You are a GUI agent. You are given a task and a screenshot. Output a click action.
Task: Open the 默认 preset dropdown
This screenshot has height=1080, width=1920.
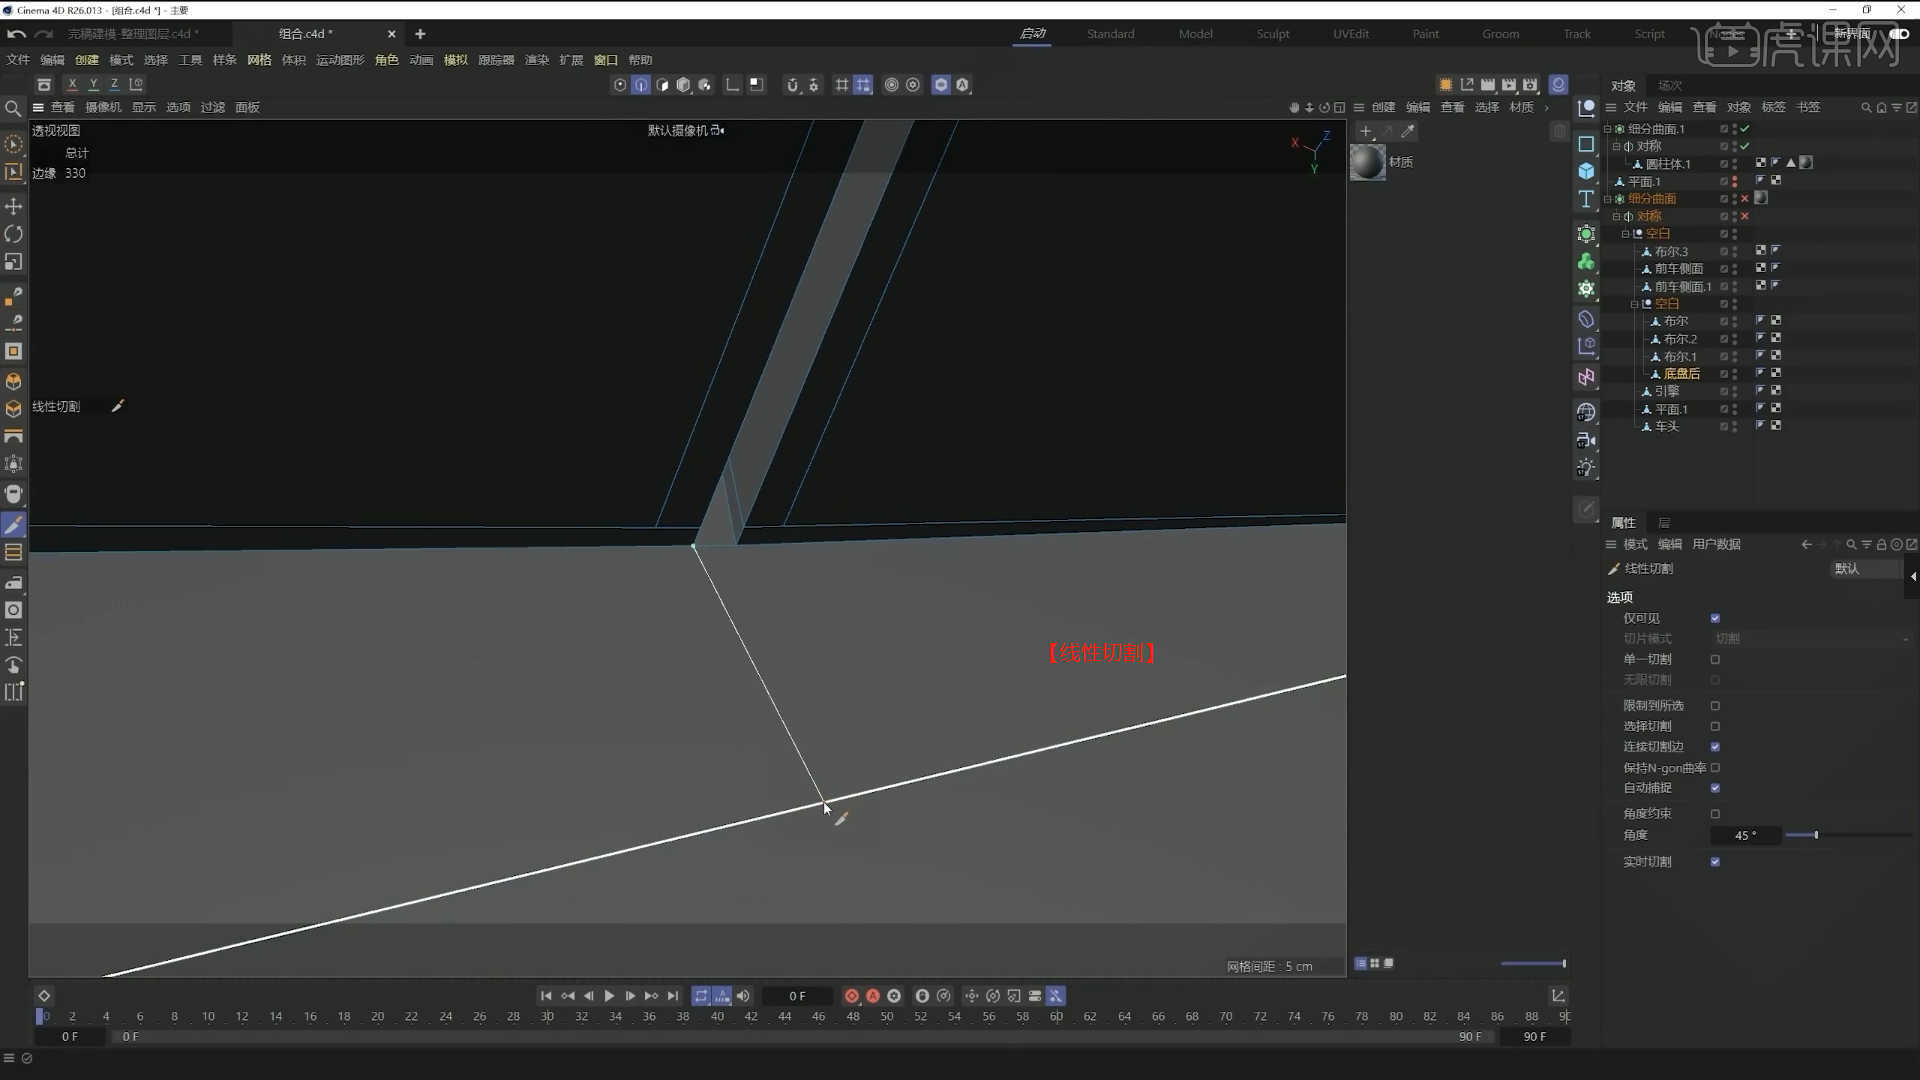click(1865, 568)
